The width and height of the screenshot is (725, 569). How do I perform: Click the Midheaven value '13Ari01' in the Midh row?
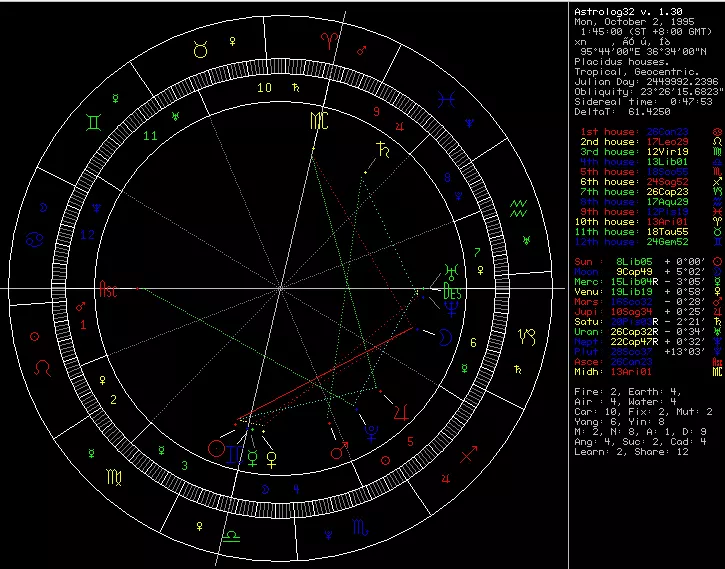[x=632, y=372]
